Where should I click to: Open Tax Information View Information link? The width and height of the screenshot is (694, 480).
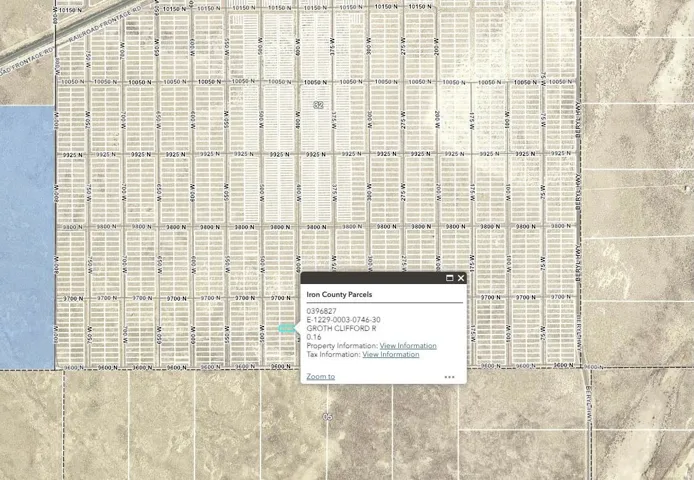(x=391, y=354)
